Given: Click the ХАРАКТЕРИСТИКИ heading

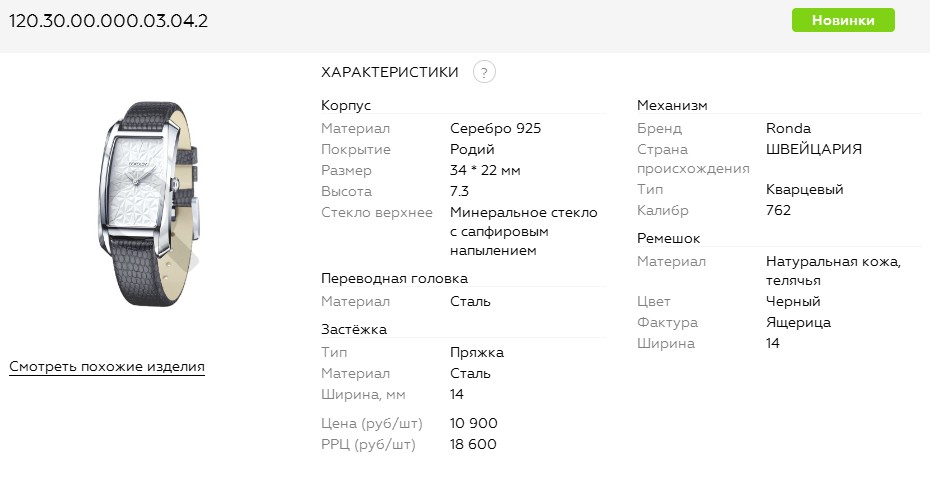Looking at the screenshot, I should (x=390, y=72).
